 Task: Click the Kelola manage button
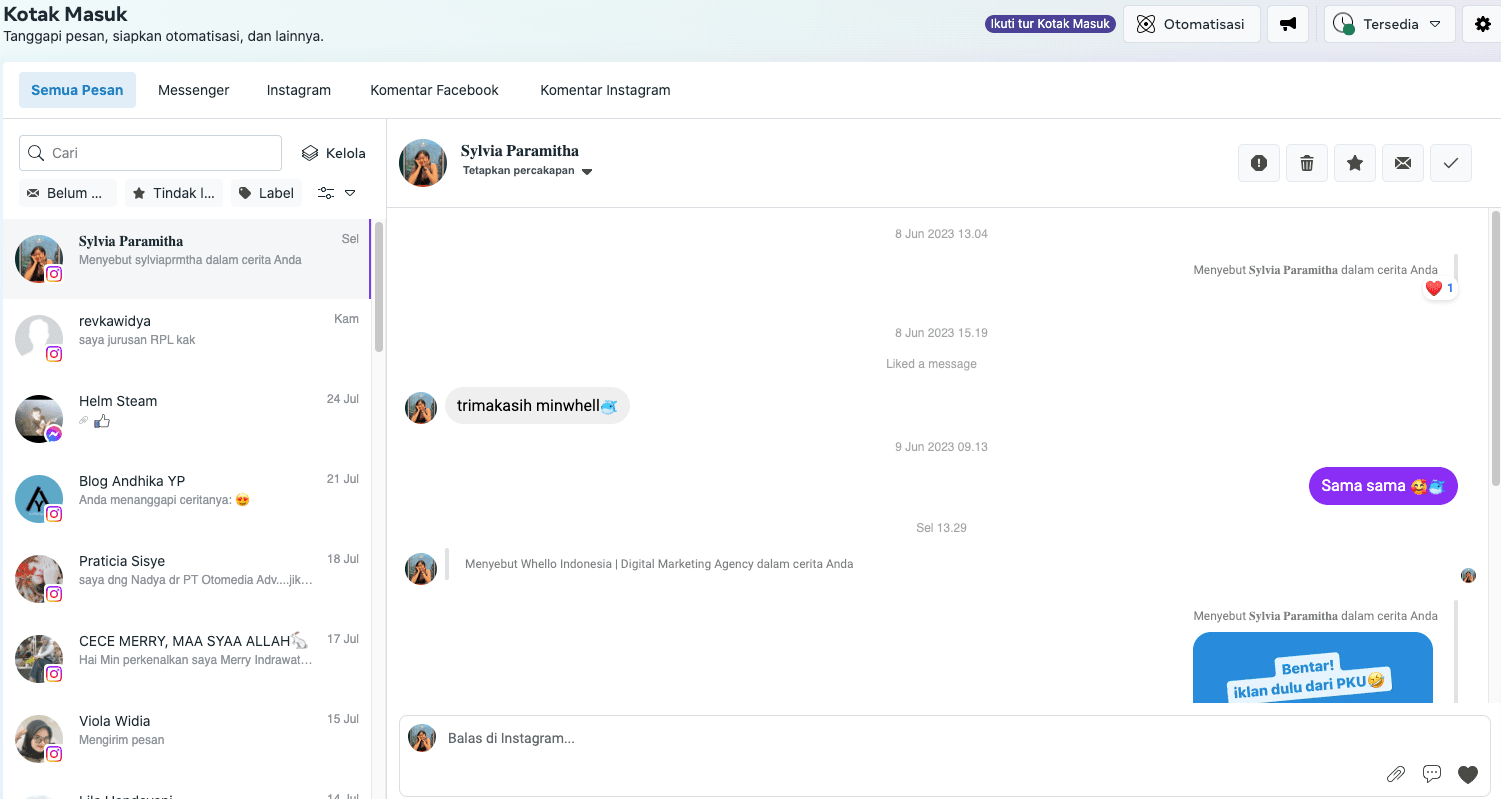click(334, 153)
